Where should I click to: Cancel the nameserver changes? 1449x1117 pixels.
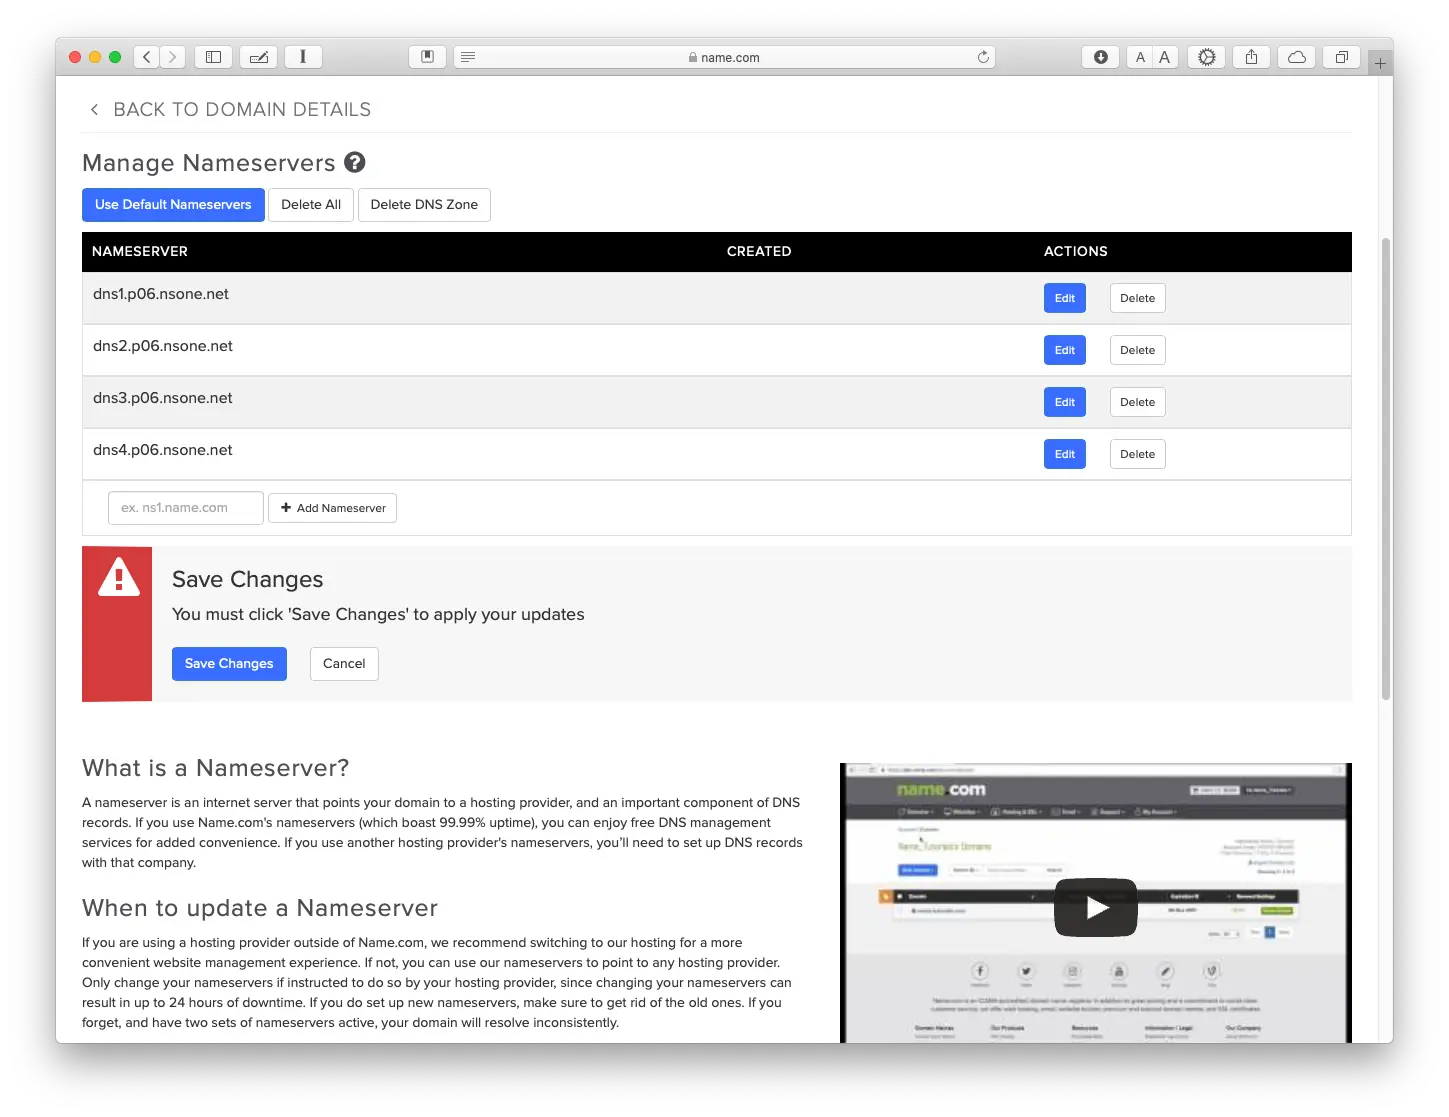click(x=344, y=664)
